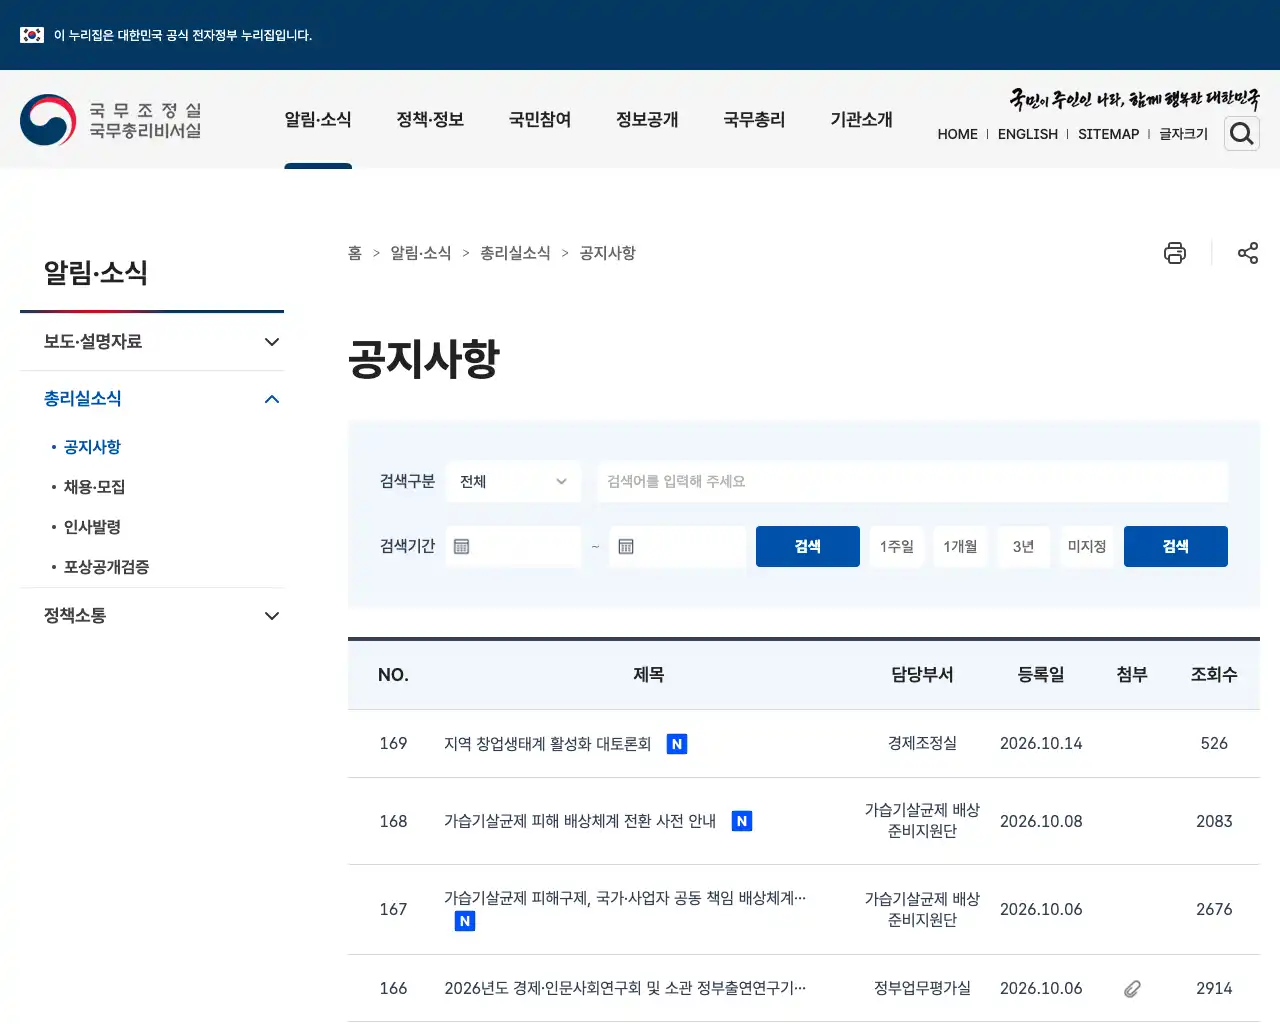This screenshot has height=1024, width=1280.
Task: Open the 국무총리 top menu
Action: click(x=754, y=120)
